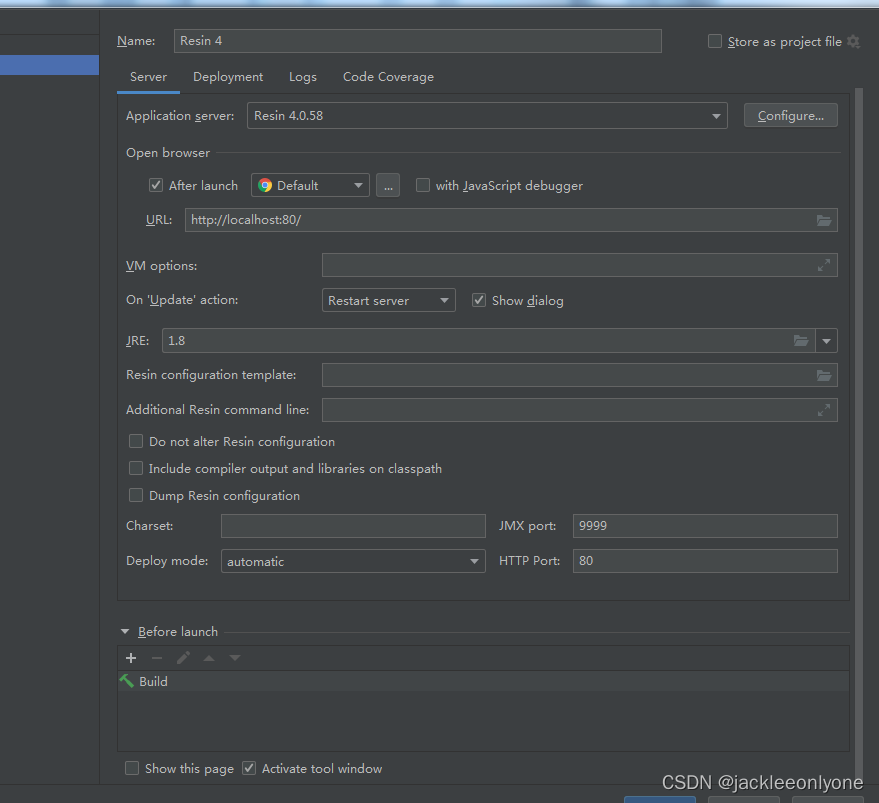Browse for the Resin configuration template file
This screenshot has height=803, width=879.
(x=824, y=375)
